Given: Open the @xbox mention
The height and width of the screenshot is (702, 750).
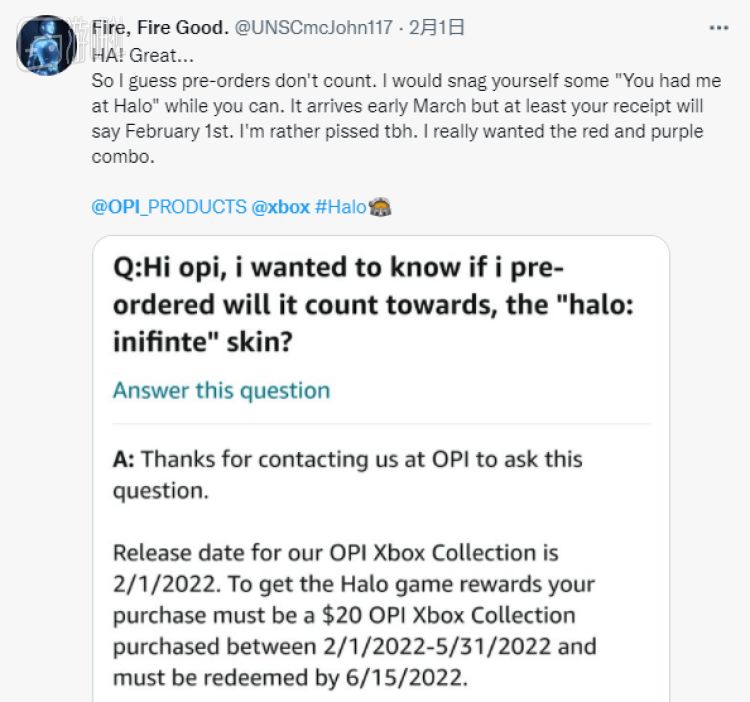Looking at the screenshot, I should 281,207.
